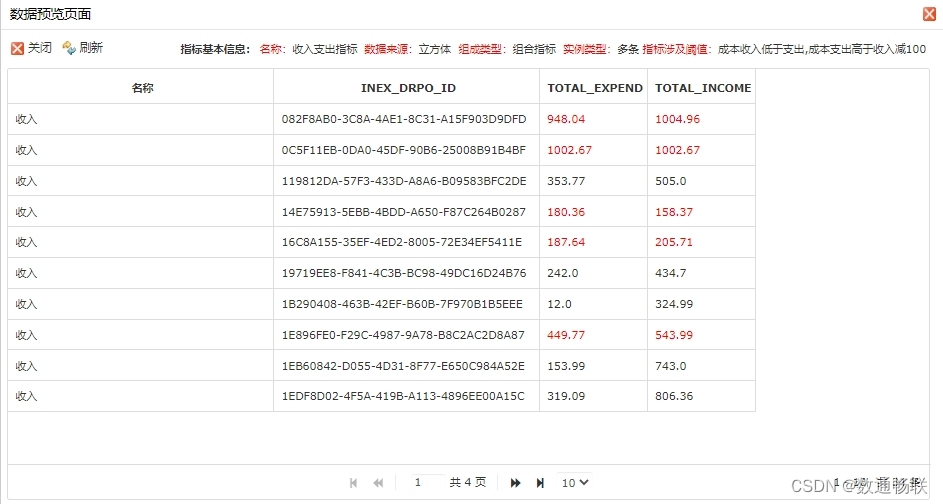Click the 共 4 页 page count label

pyautogui.click(x=468, y=482)
